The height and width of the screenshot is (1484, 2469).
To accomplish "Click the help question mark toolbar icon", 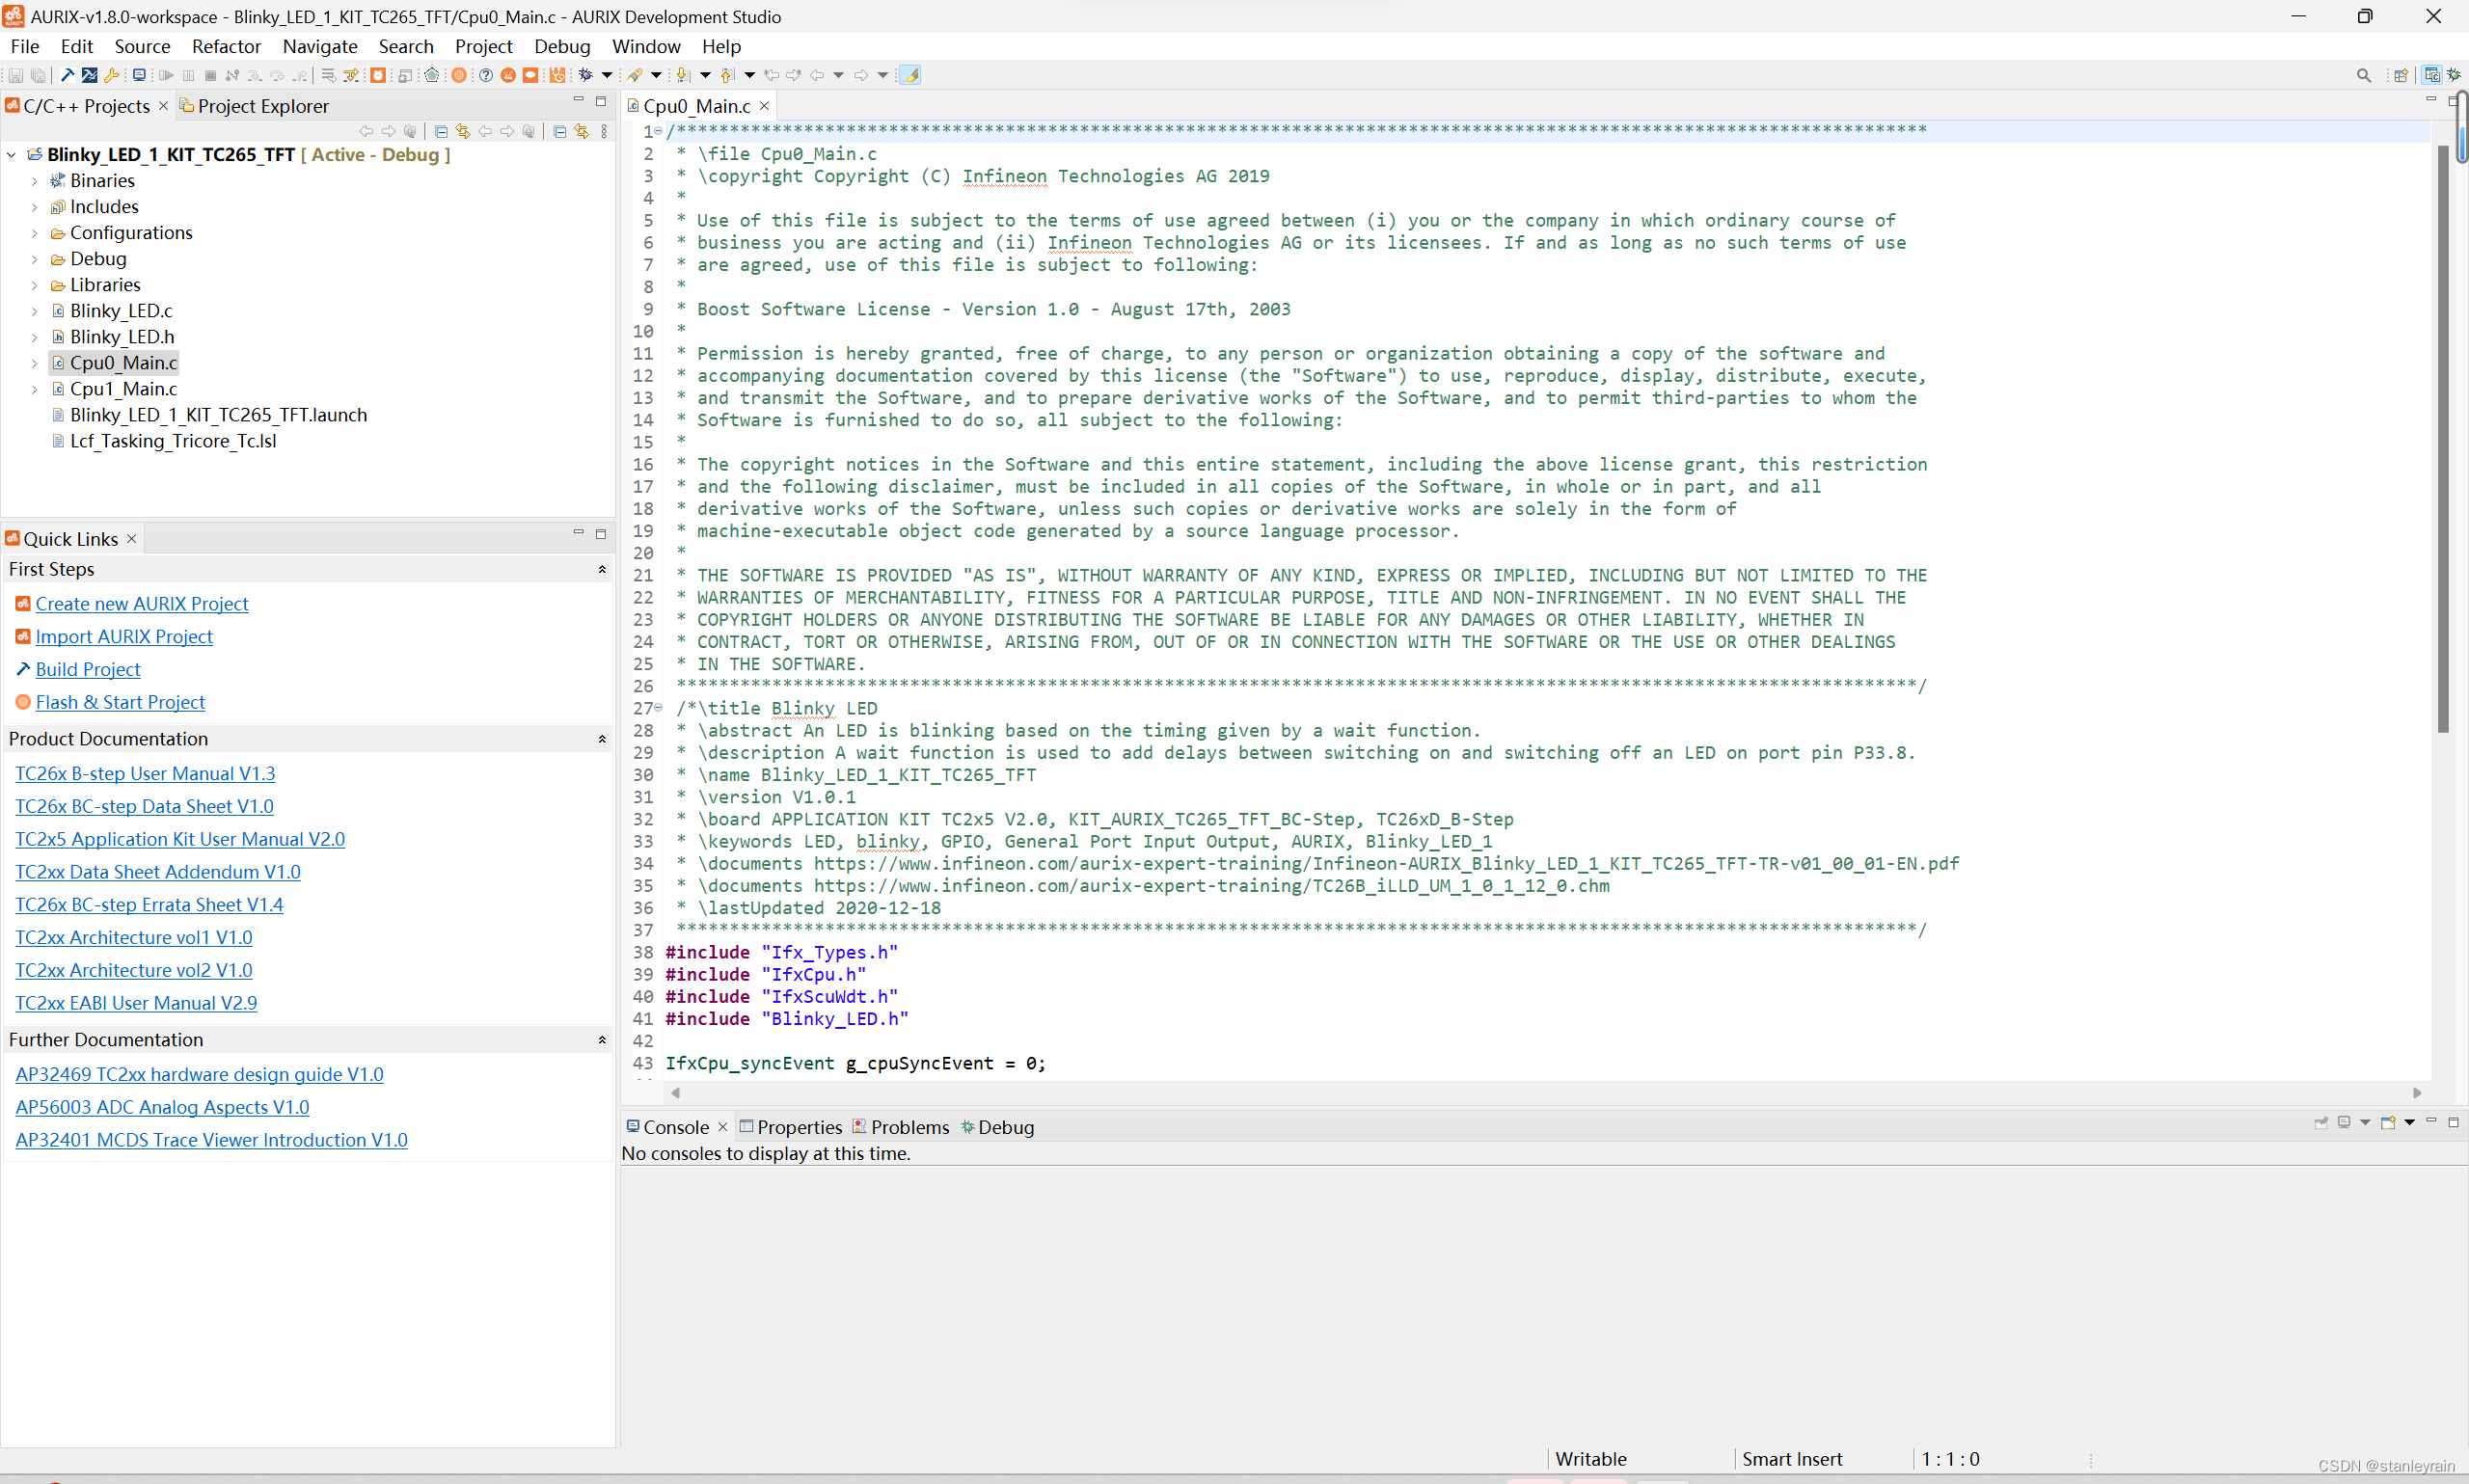I will [x=486, y=75].
